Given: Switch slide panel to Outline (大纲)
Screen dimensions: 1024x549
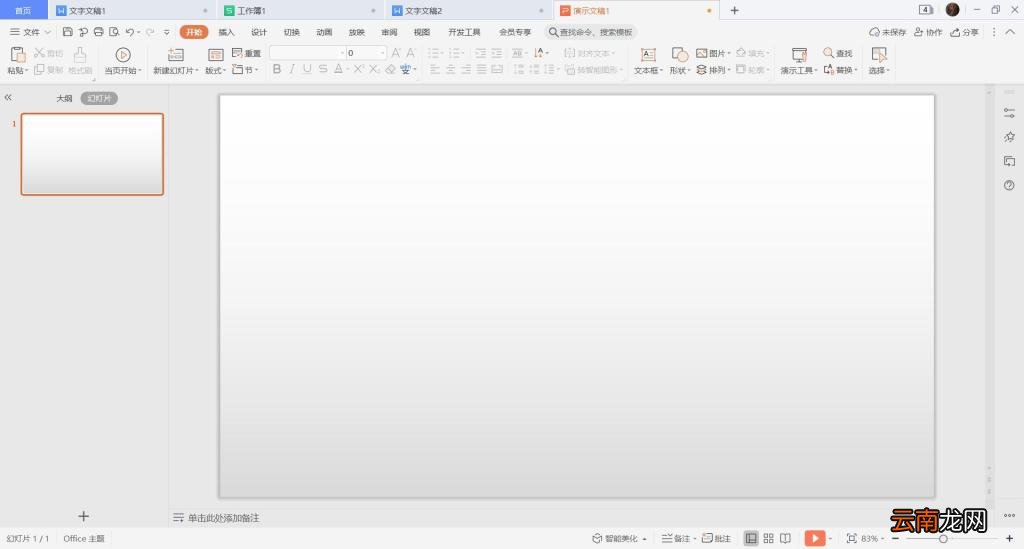Looking at the screenshot, I should (64, 98).
